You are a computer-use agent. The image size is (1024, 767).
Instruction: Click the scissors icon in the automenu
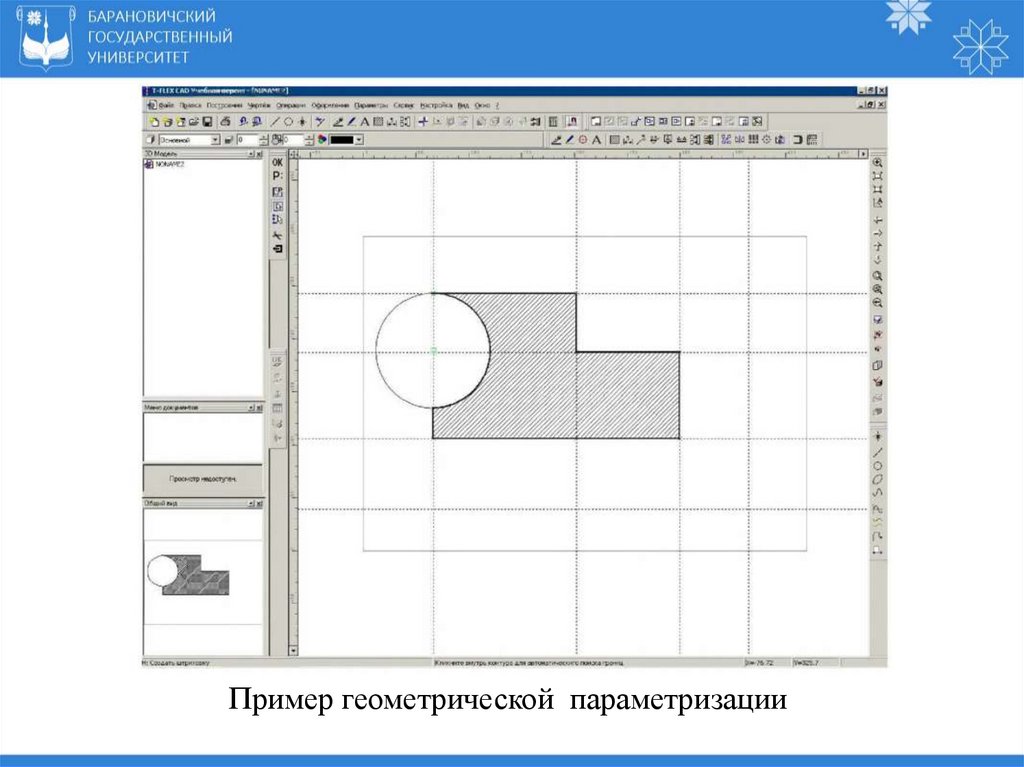click(278, 235)
